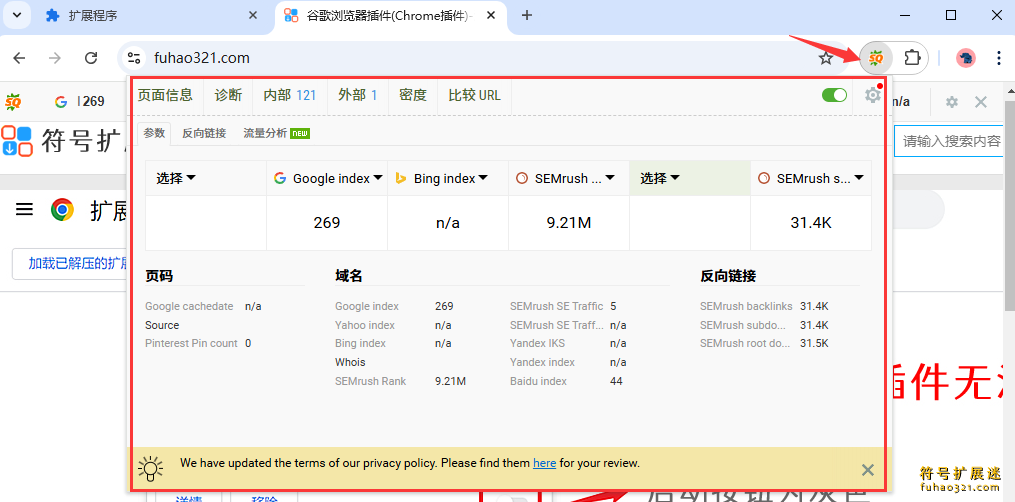The height and width of the screenshot is (502, 1015).
Task: Click the Yandex IKS label
Action: point(536,344)
